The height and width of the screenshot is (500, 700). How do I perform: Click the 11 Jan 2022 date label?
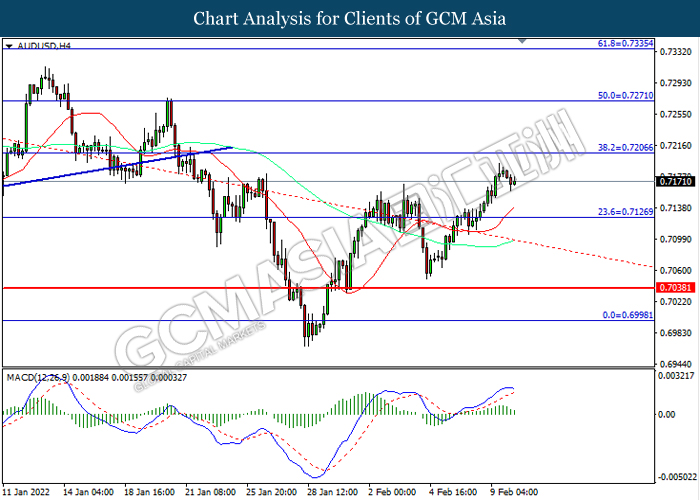coord(26,492)
